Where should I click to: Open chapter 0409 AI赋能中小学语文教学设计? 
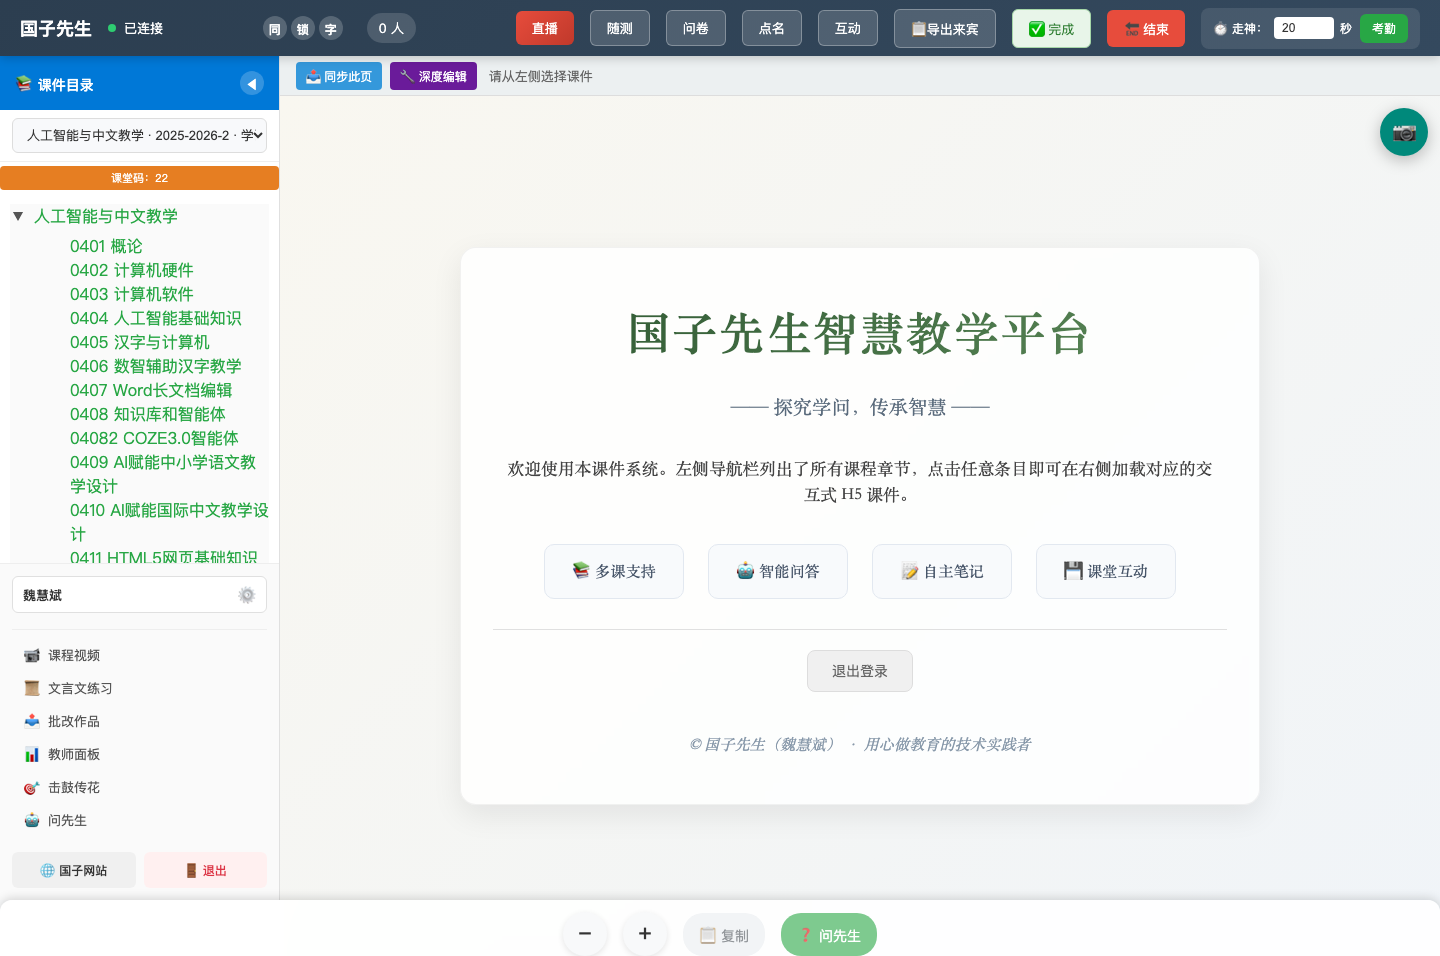coord(163,474)
